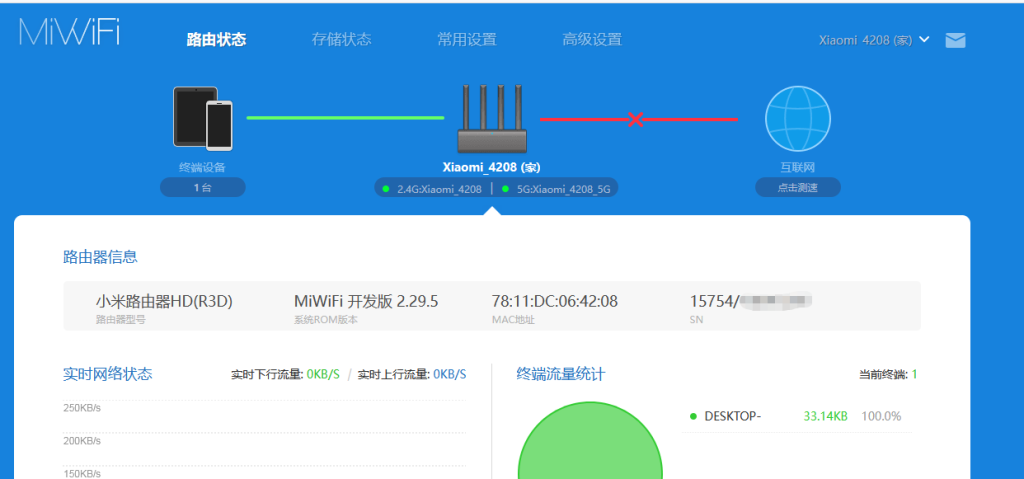Open the 存储状态 tab

[342, 39]
